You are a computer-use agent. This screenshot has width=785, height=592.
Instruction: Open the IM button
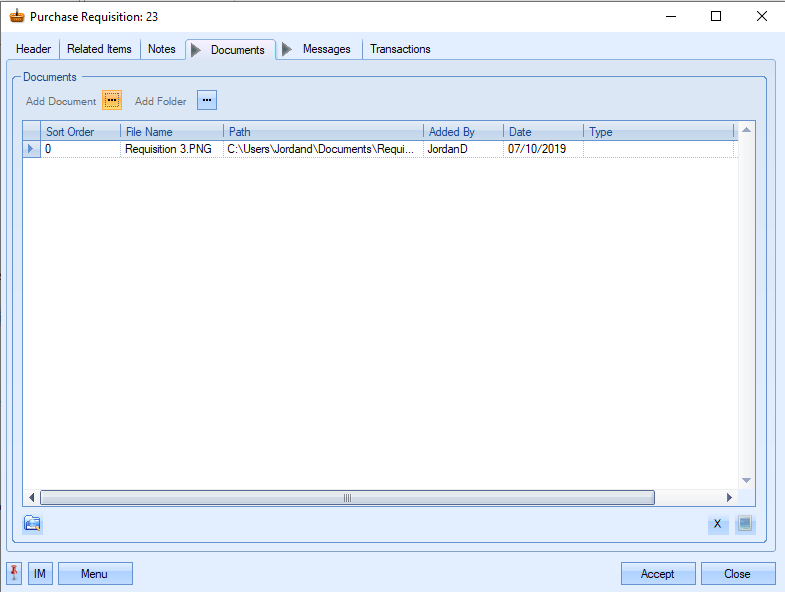pos(40,573)
